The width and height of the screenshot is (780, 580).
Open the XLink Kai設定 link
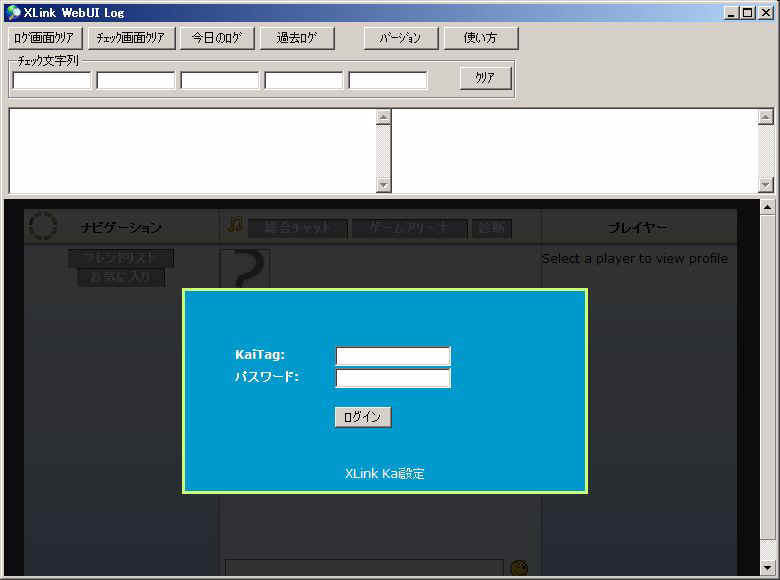point(385,474)
